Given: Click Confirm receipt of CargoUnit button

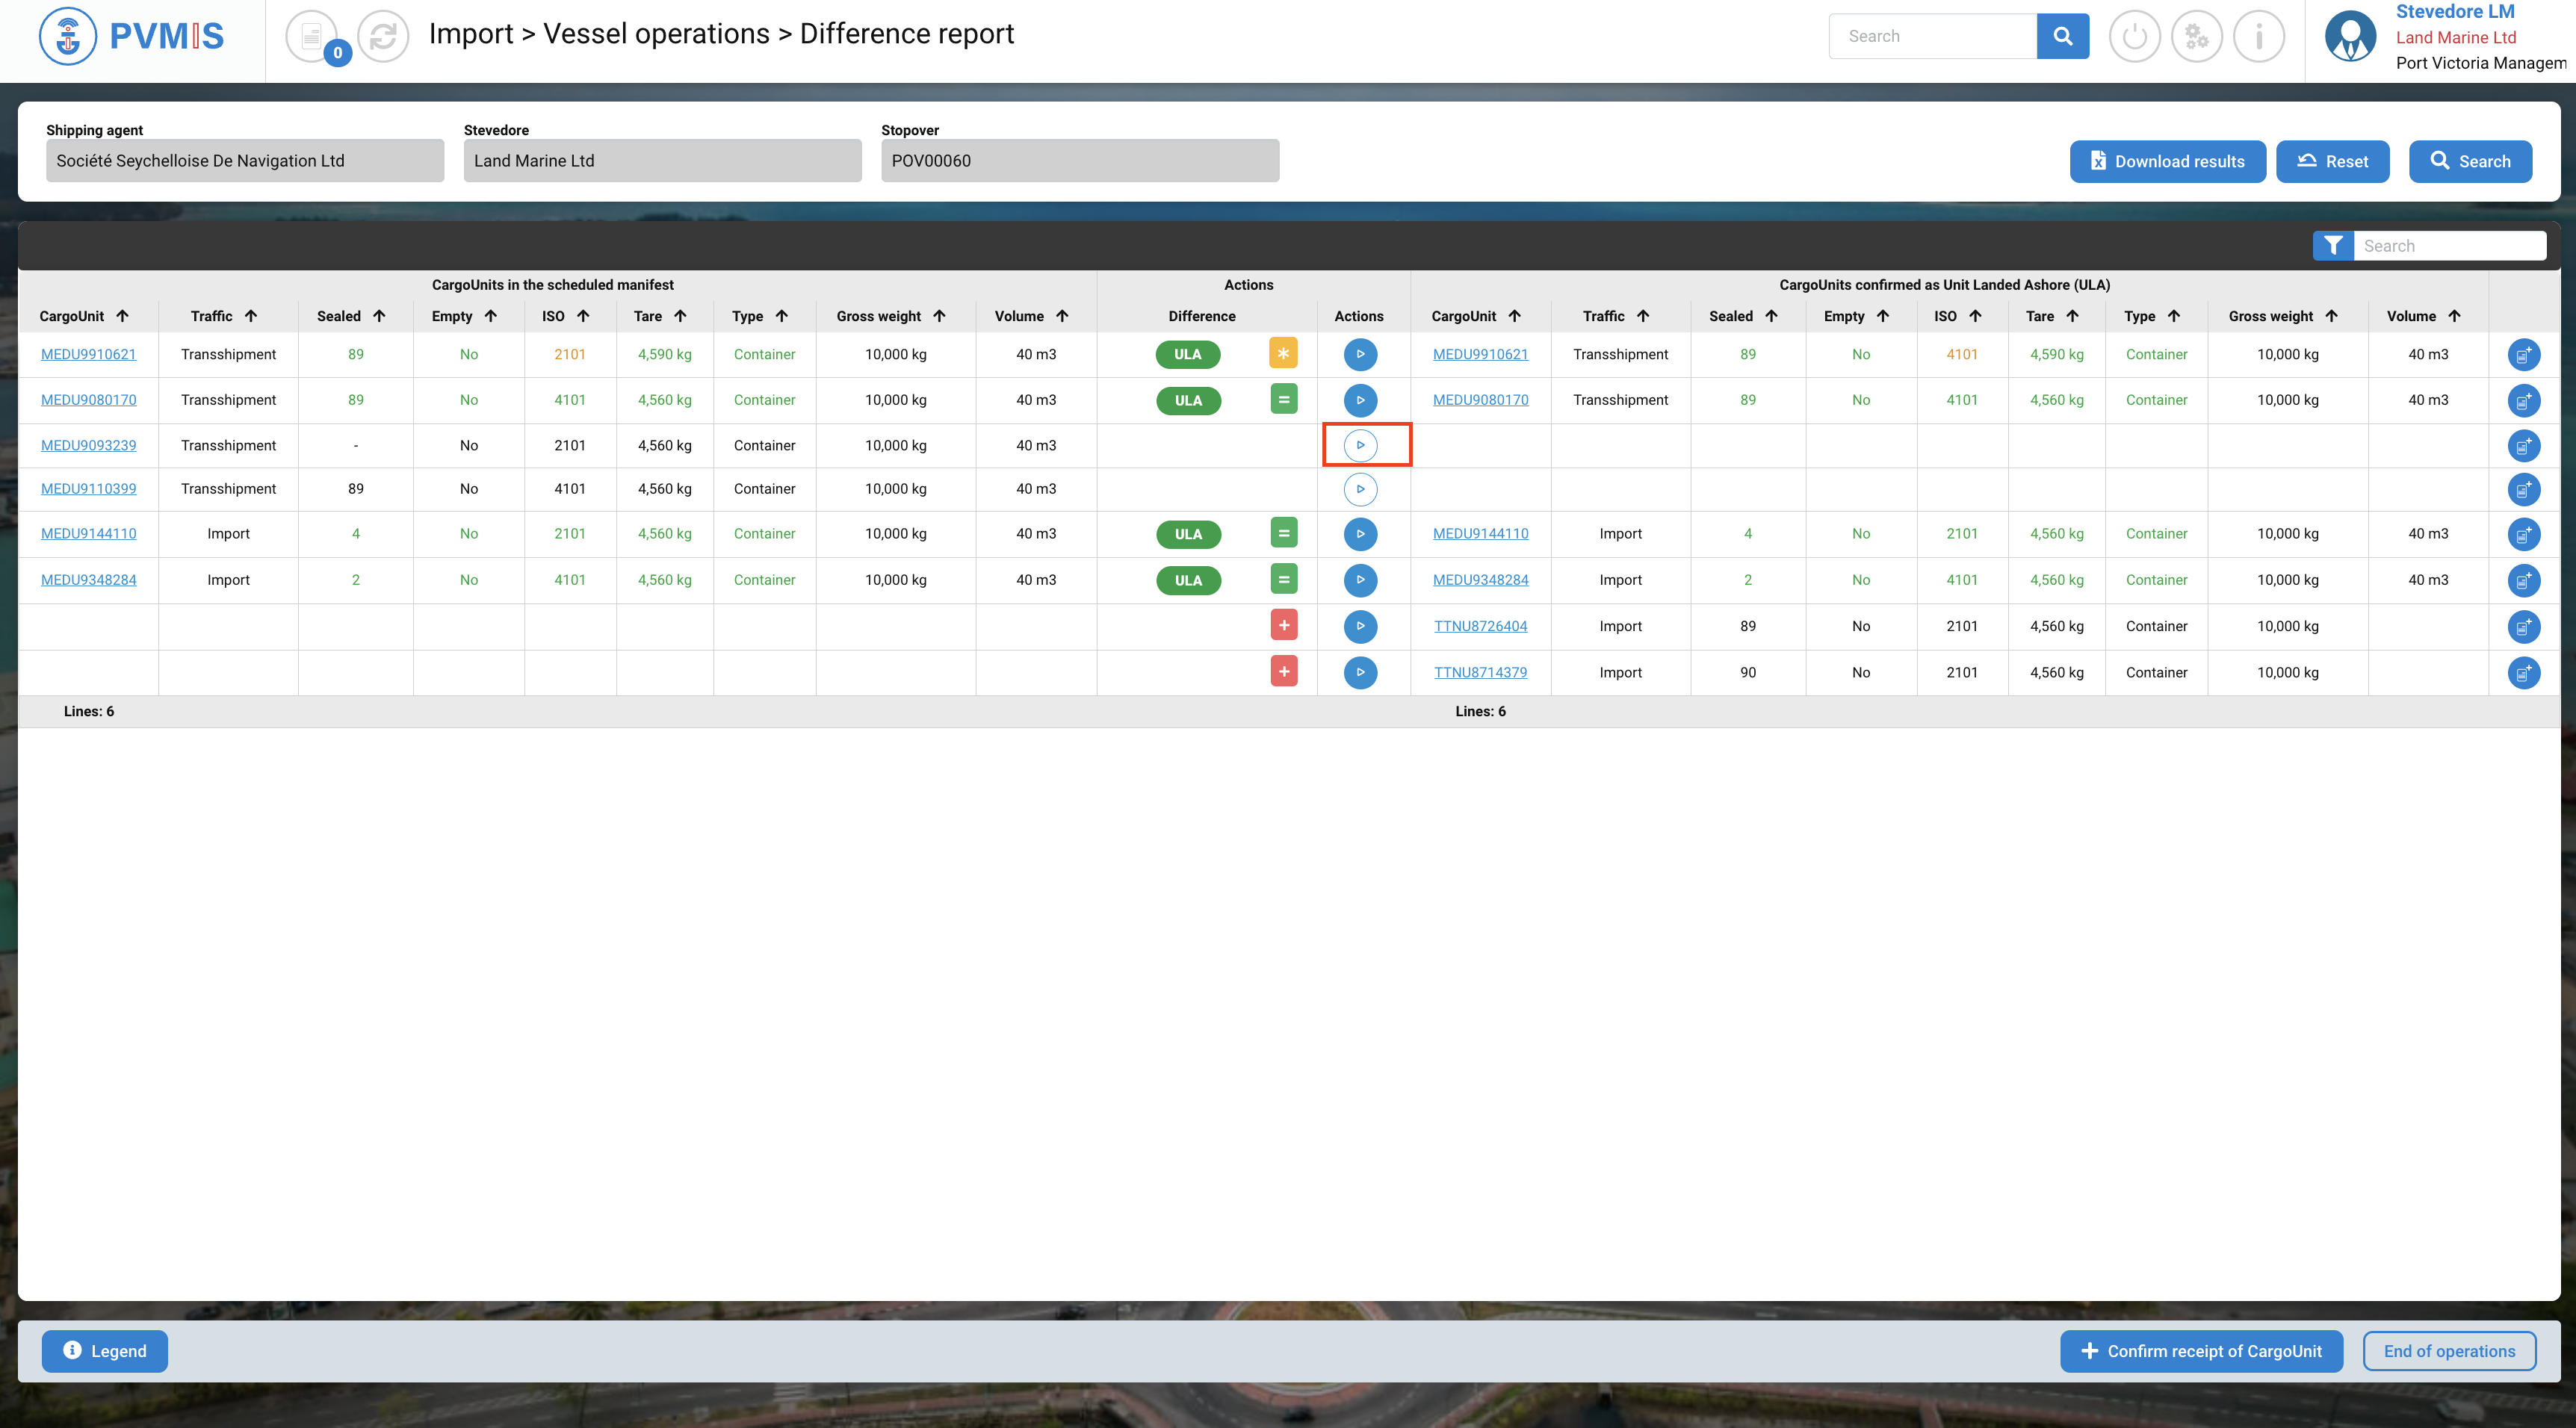Looking at the screenshot, I should point(2200,1351).
